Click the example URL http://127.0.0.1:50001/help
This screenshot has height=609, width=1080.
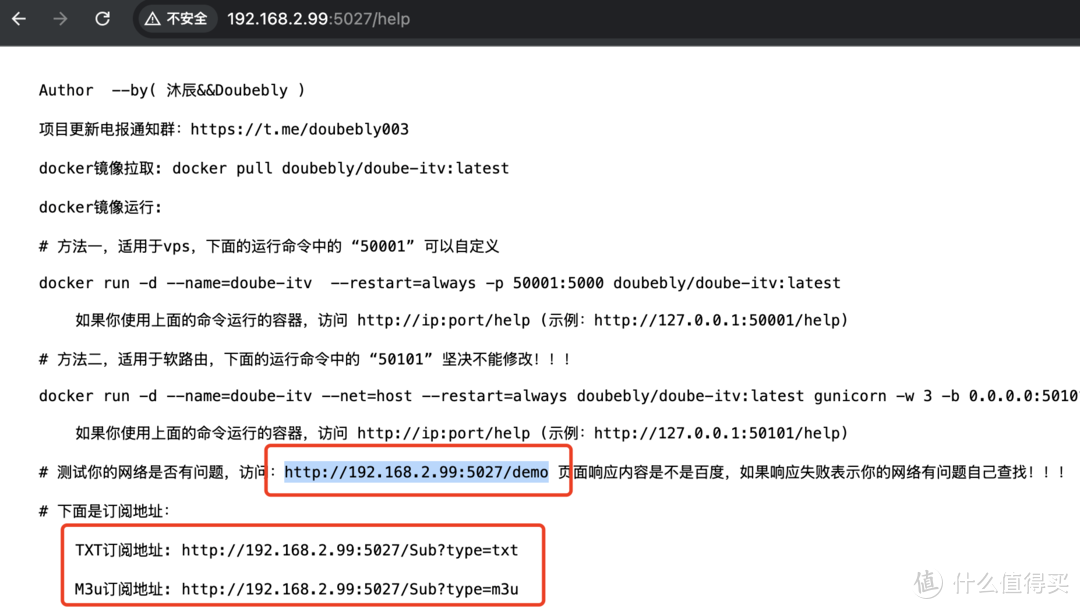(718, 320)
